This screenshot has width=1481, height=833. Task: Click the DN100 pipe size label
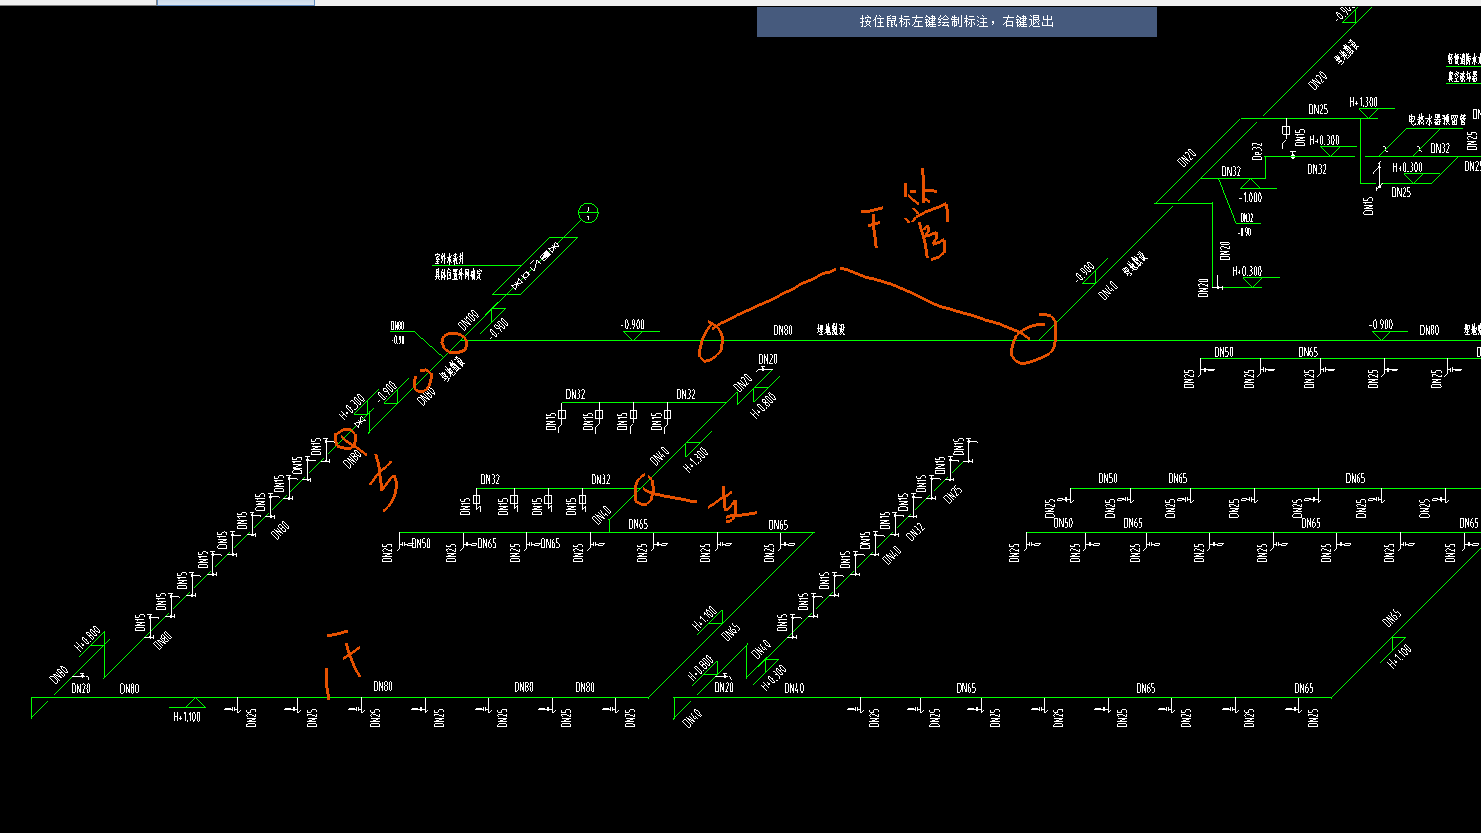point(470,319)
